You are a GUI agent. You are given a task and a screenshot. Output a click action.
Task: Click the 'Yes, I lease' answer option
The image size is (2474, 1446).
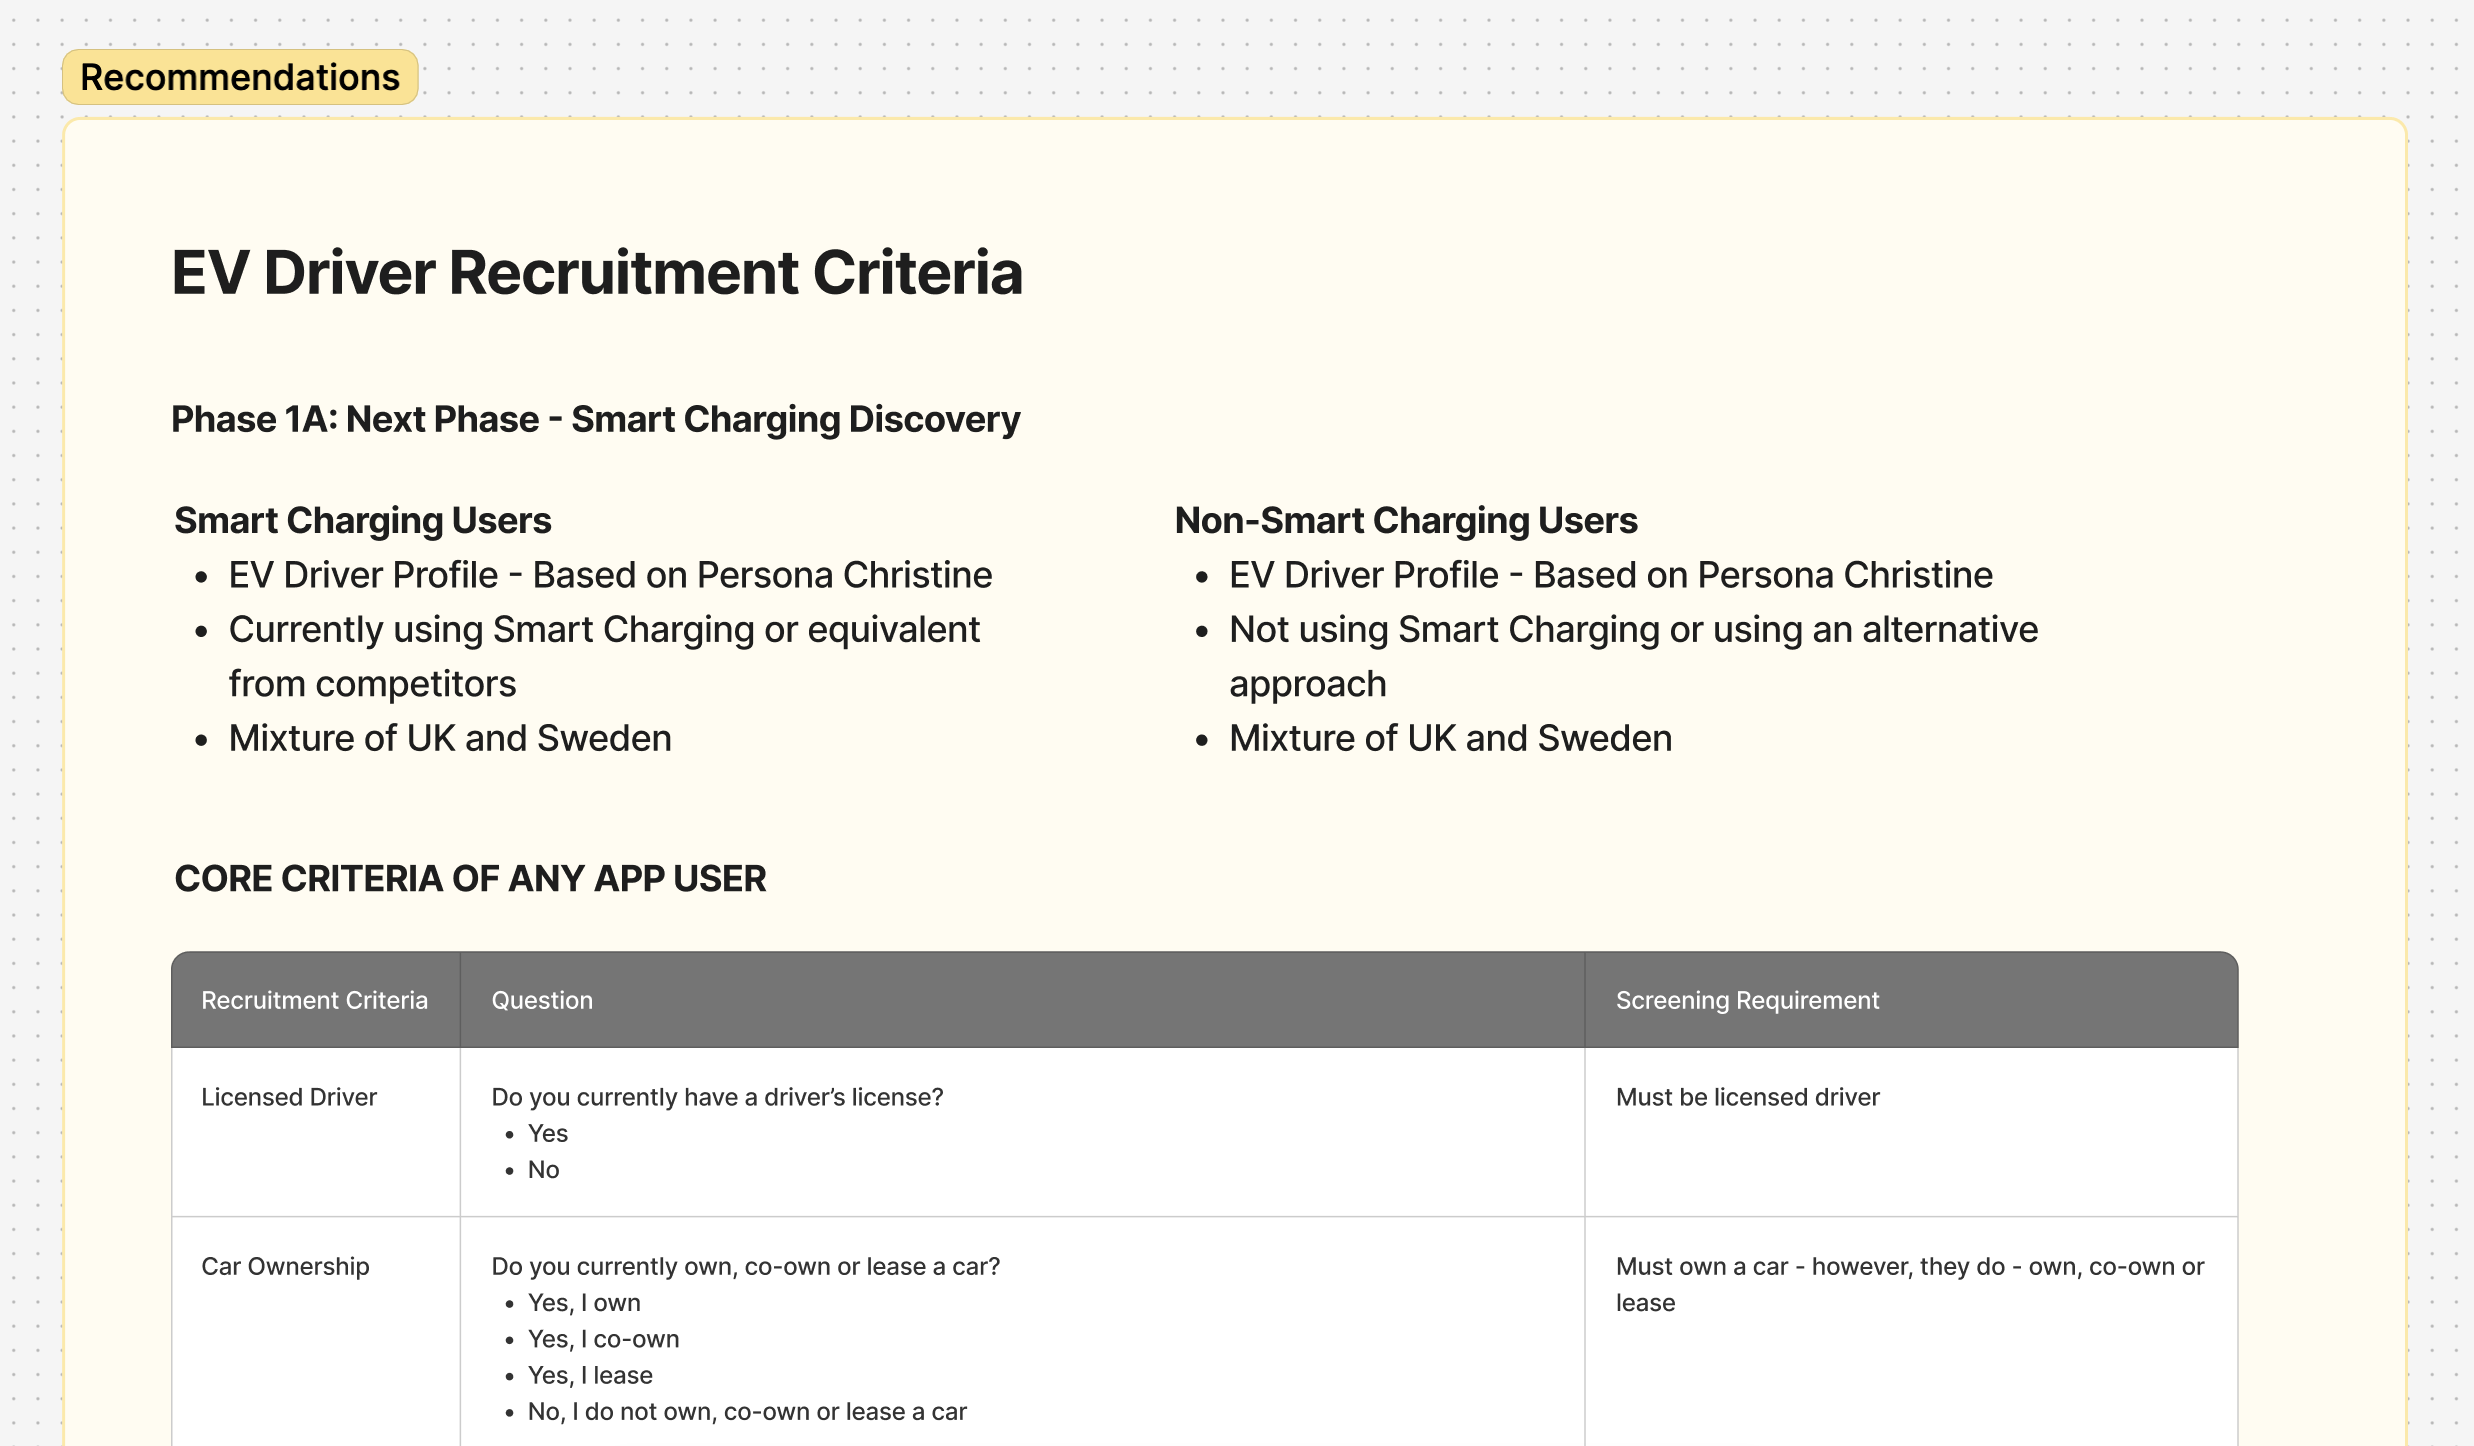590,1375
